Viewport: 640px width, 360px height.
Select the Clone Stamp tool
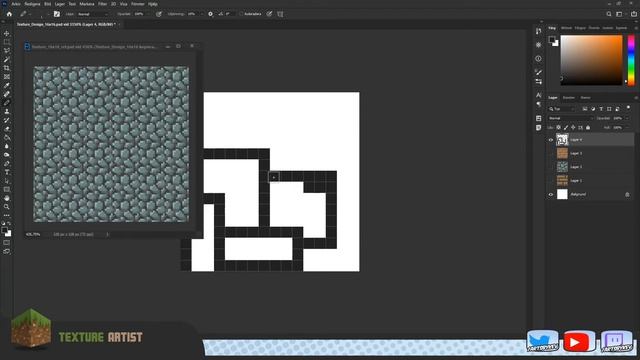pos(7,111)
